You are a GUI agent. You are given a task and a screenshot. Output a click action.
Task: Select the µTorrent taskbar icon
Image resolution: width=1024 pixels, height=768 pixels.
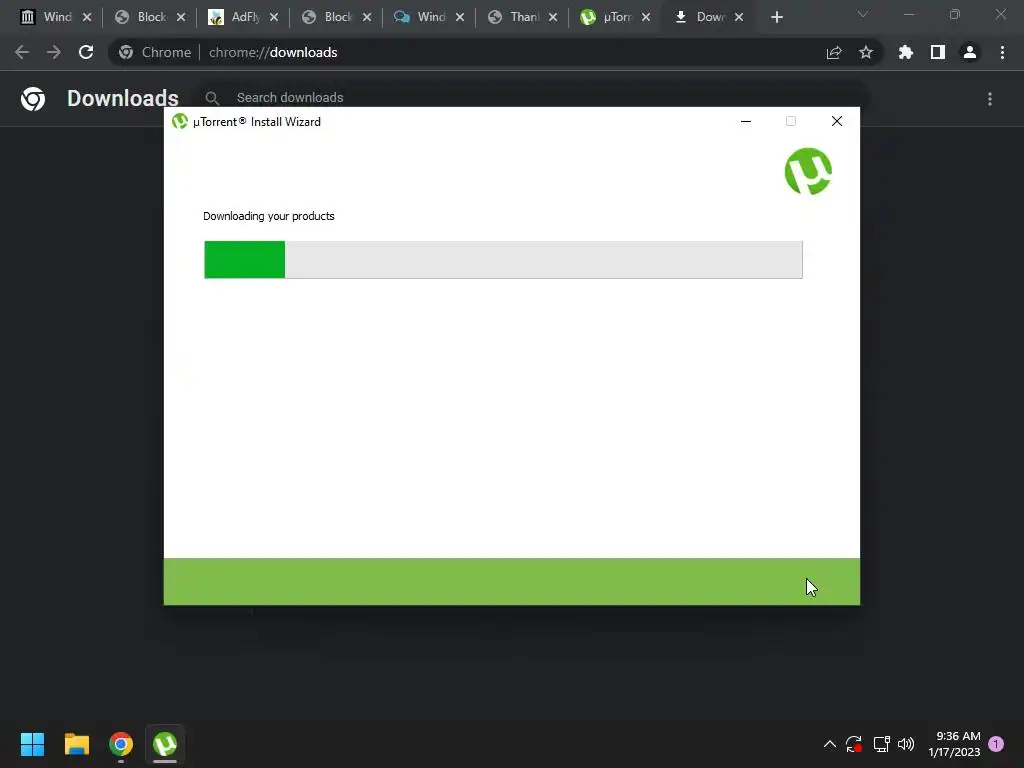[x=165, y=744]
